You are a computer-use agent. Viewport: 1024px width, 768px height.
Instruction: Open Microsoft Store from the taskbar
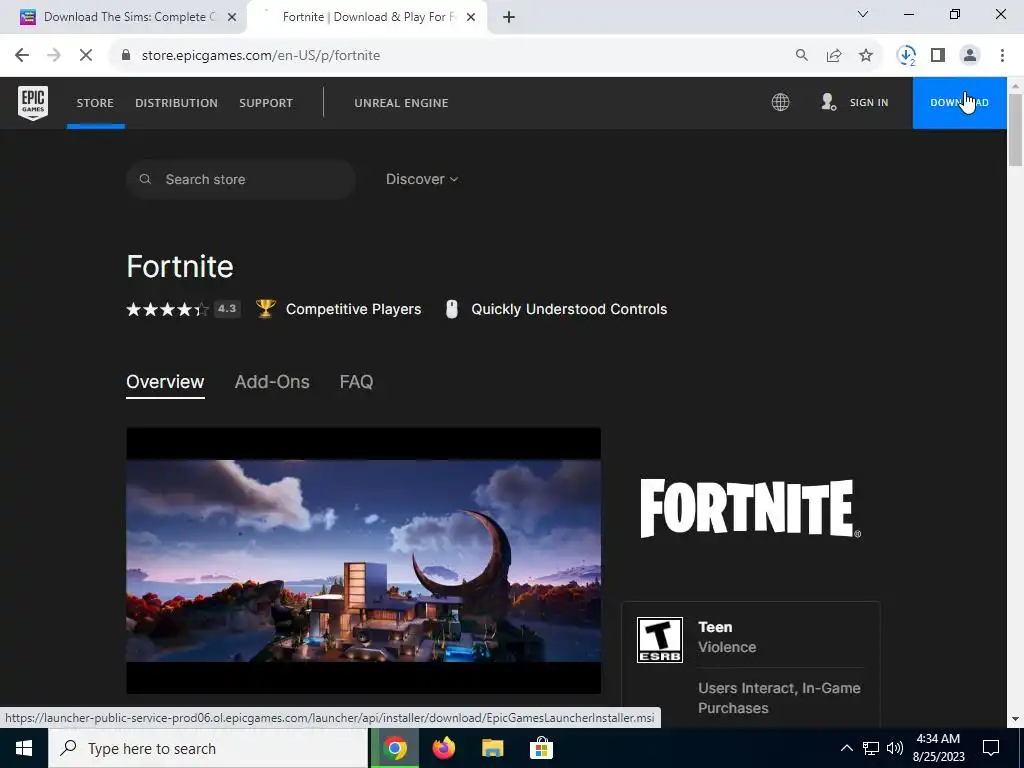(x=541, y=748)
